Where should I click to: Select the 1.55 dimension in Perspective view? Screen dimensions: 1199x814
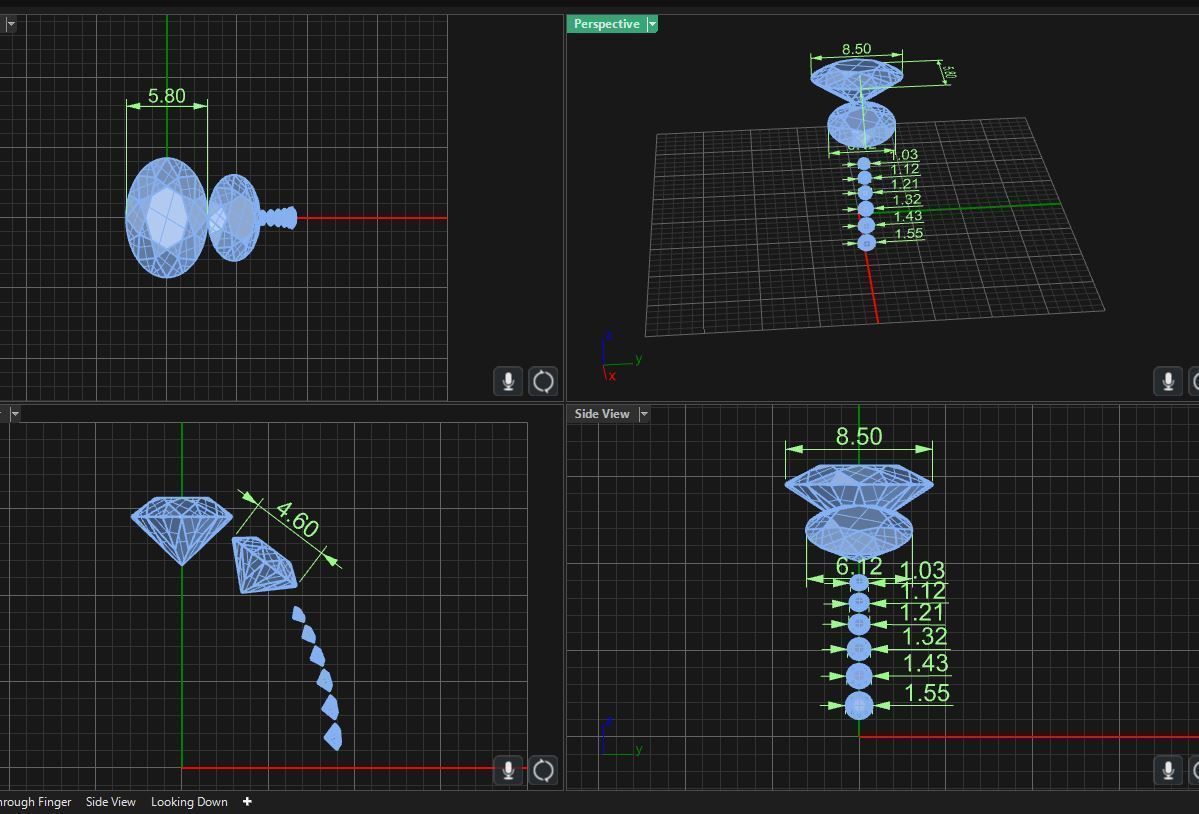click(909, 234)
